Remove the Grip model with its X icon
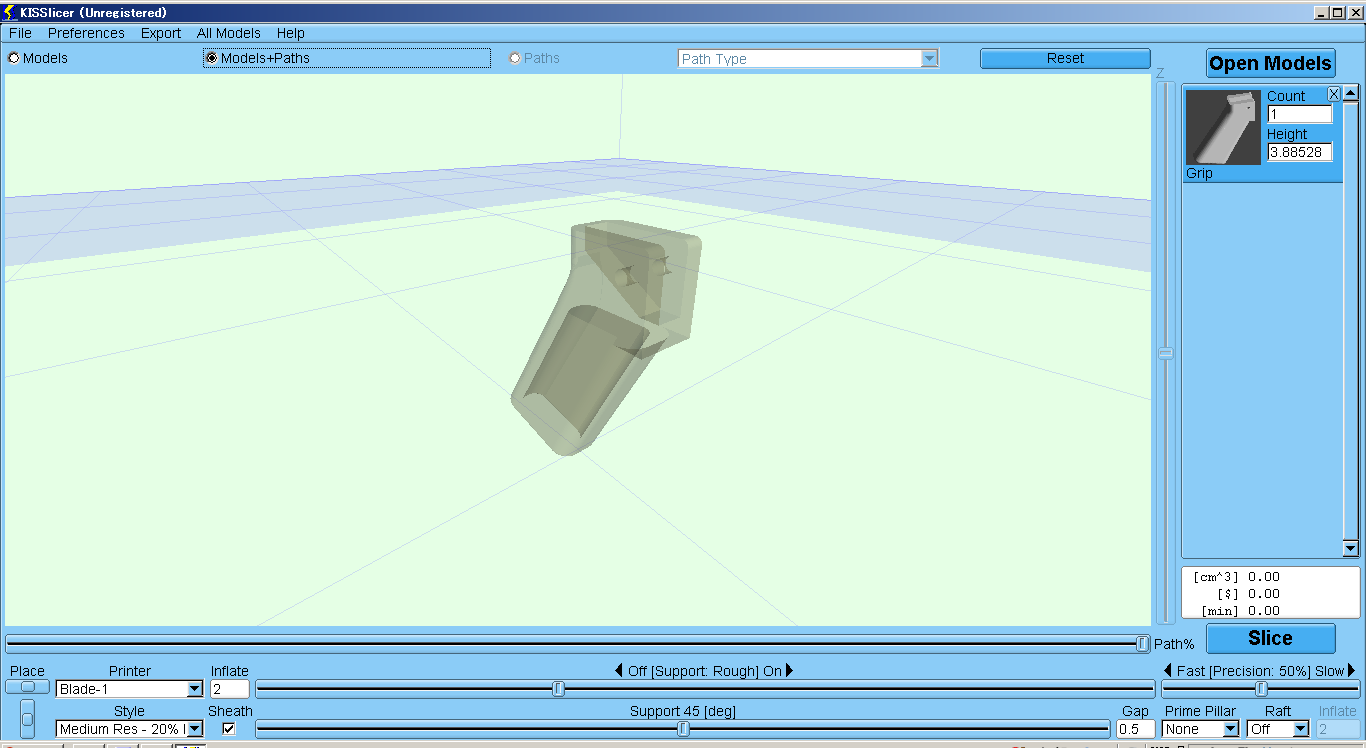The height and width of the screenshot is (748, 1366). 1333,94
